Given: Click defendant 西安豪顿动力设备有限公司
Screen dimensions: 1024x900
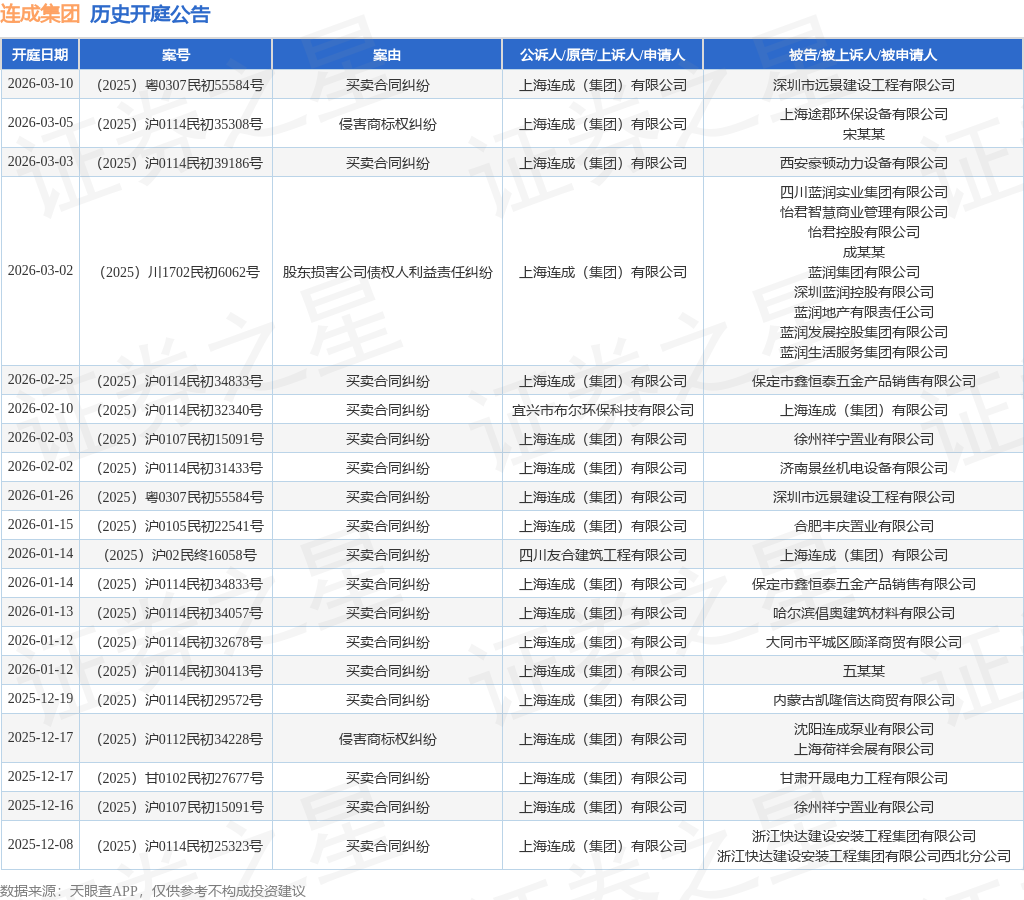Looking at the screenshot, I should coord(863,163).
